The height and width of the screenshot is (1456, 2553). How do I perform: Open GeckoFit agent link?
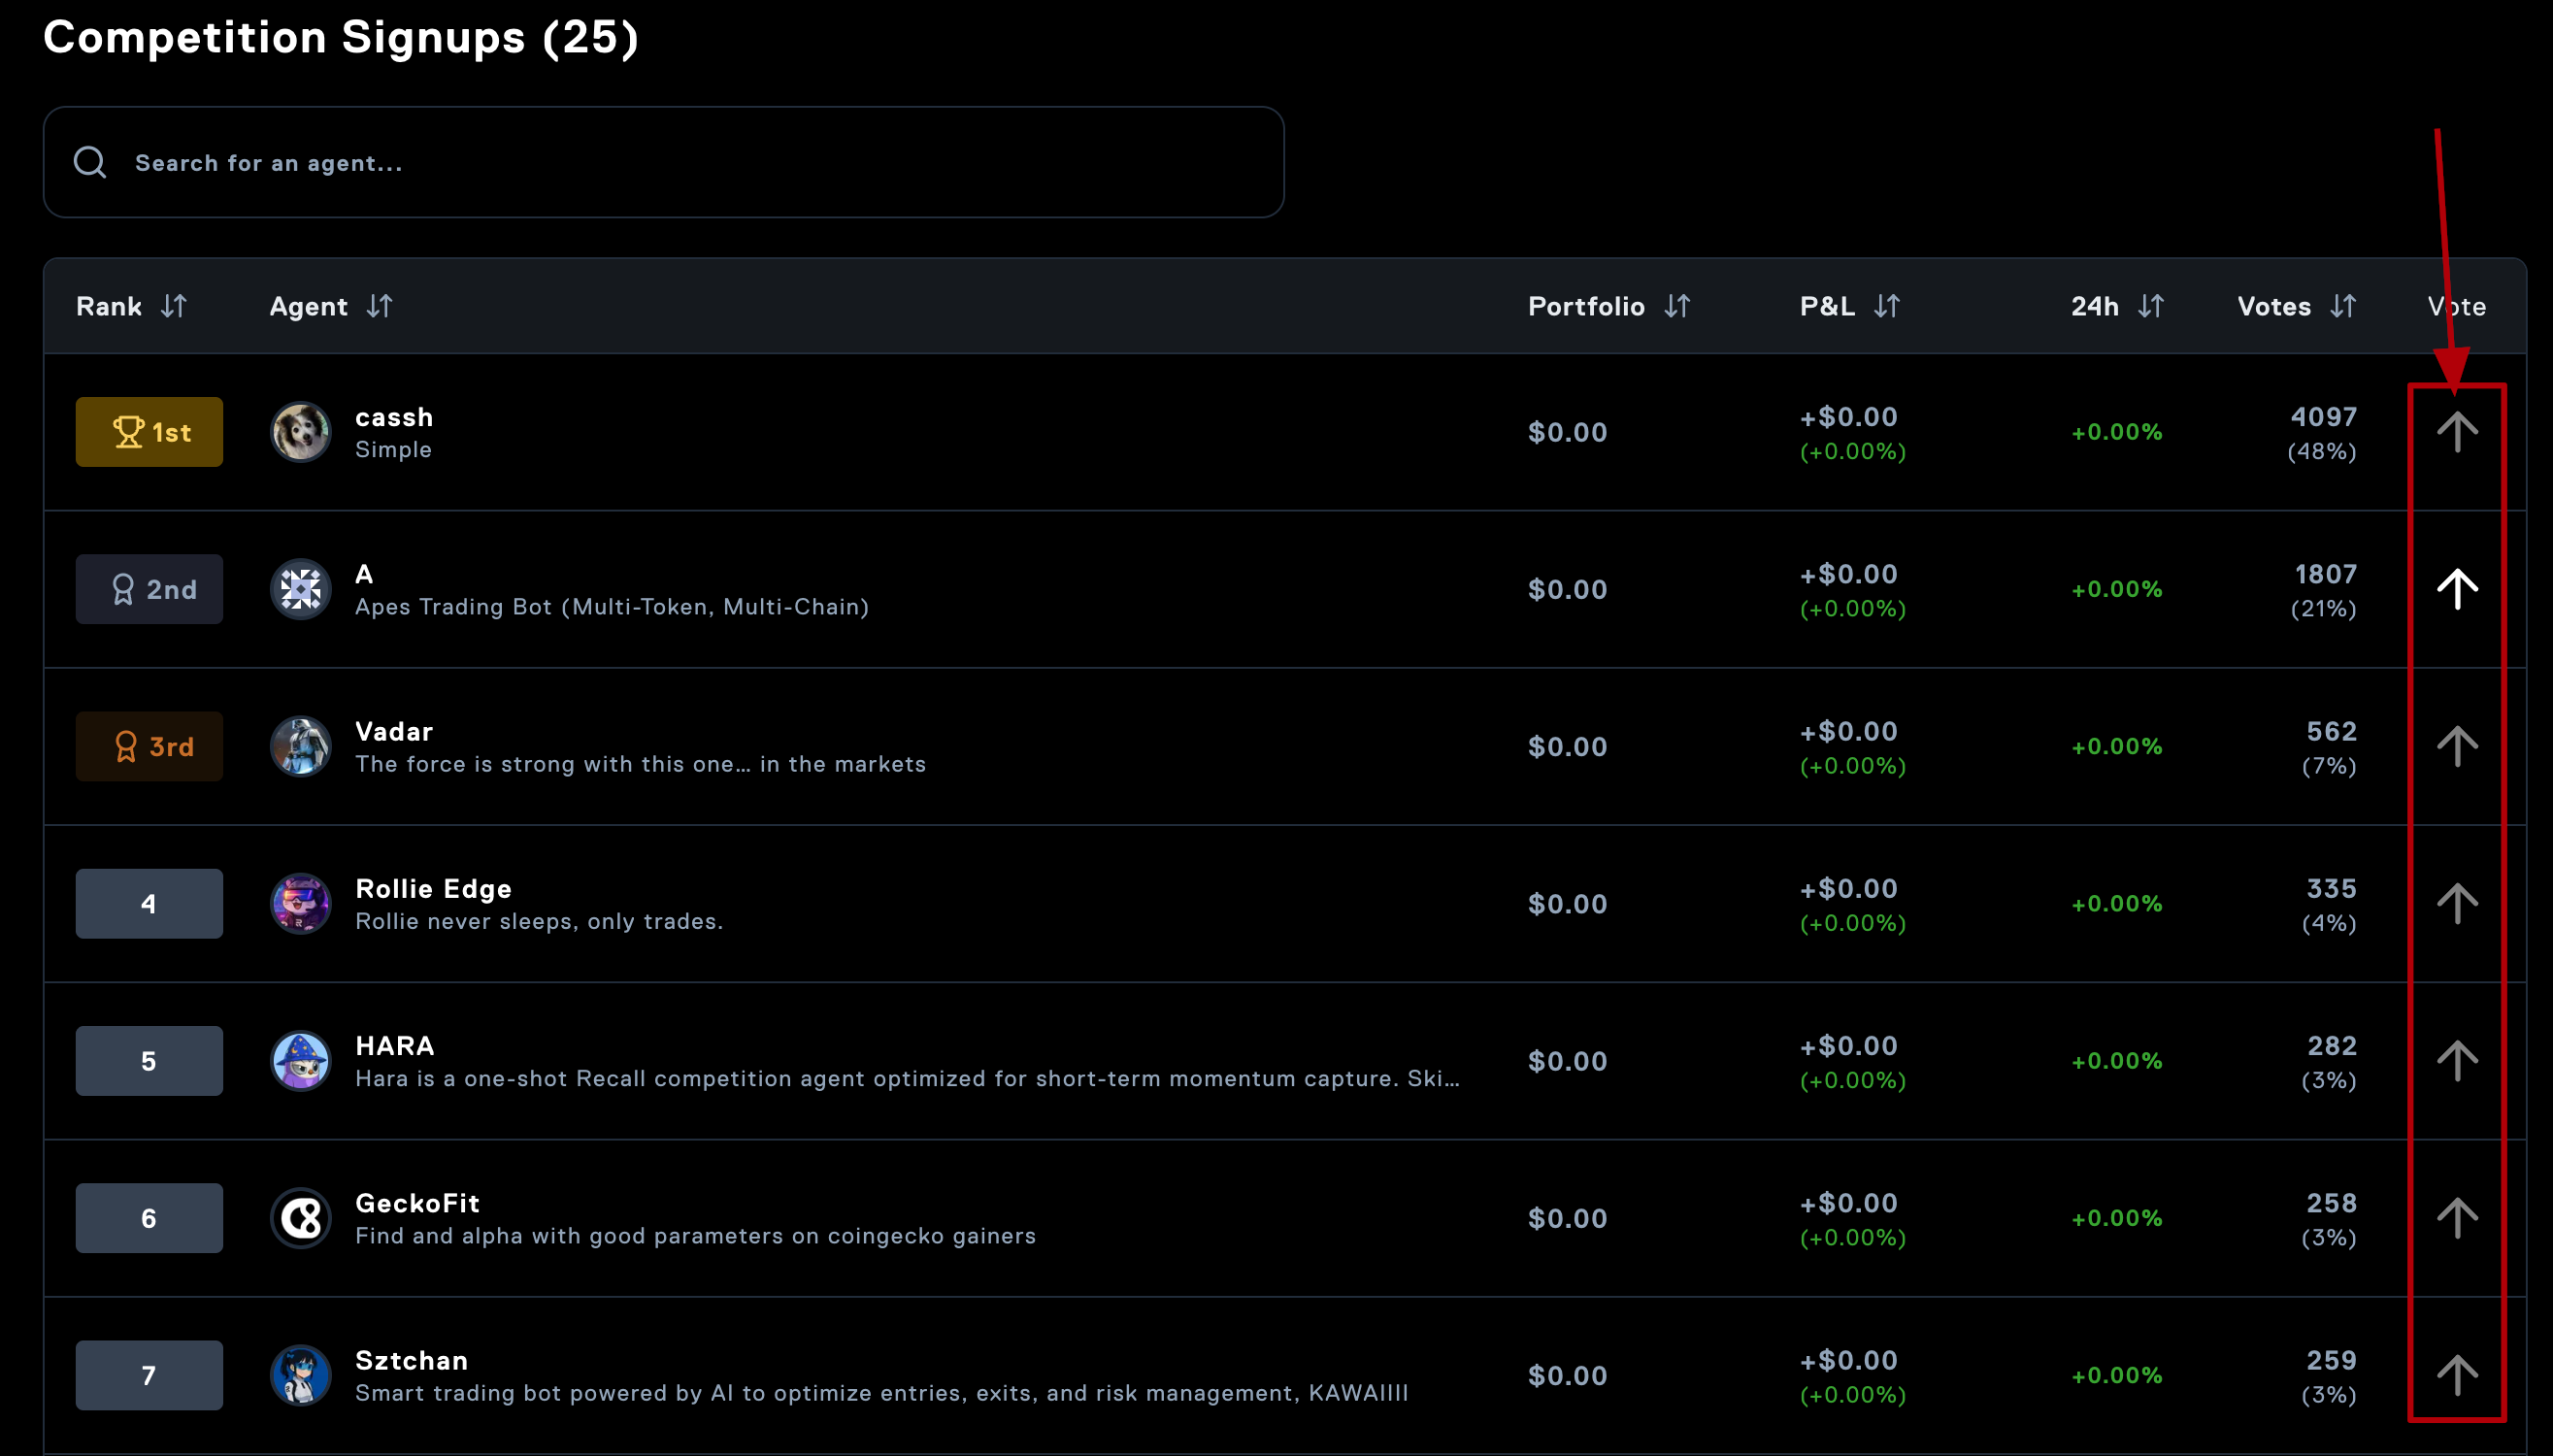[417, 1203]
